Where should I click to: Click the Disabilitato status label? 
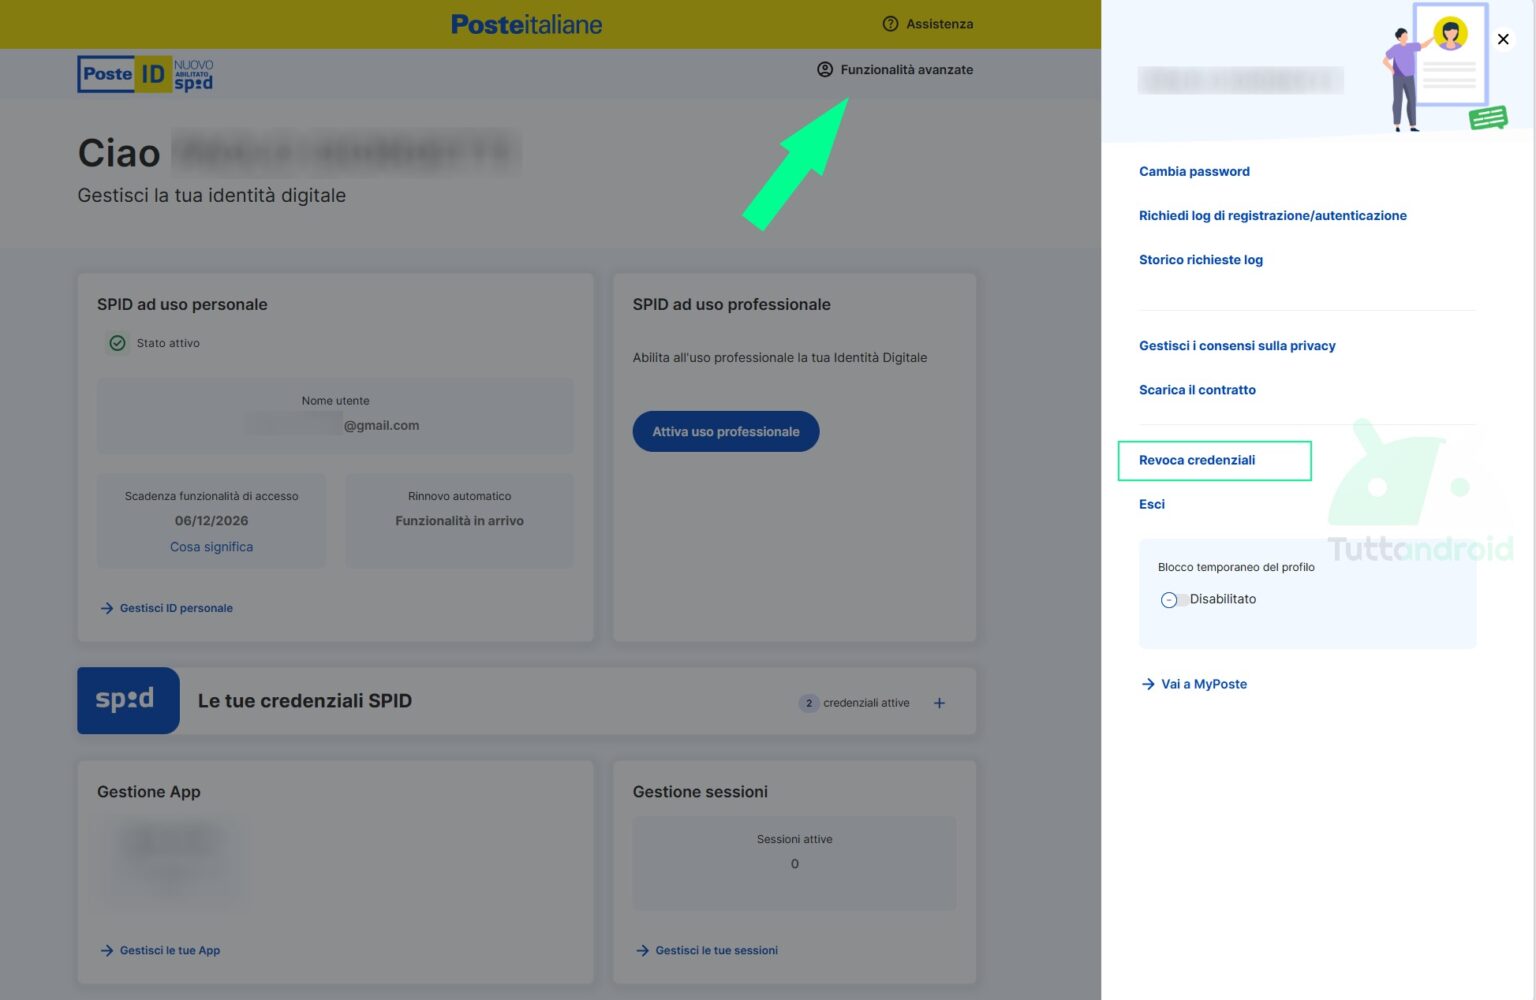point(1223,599)
